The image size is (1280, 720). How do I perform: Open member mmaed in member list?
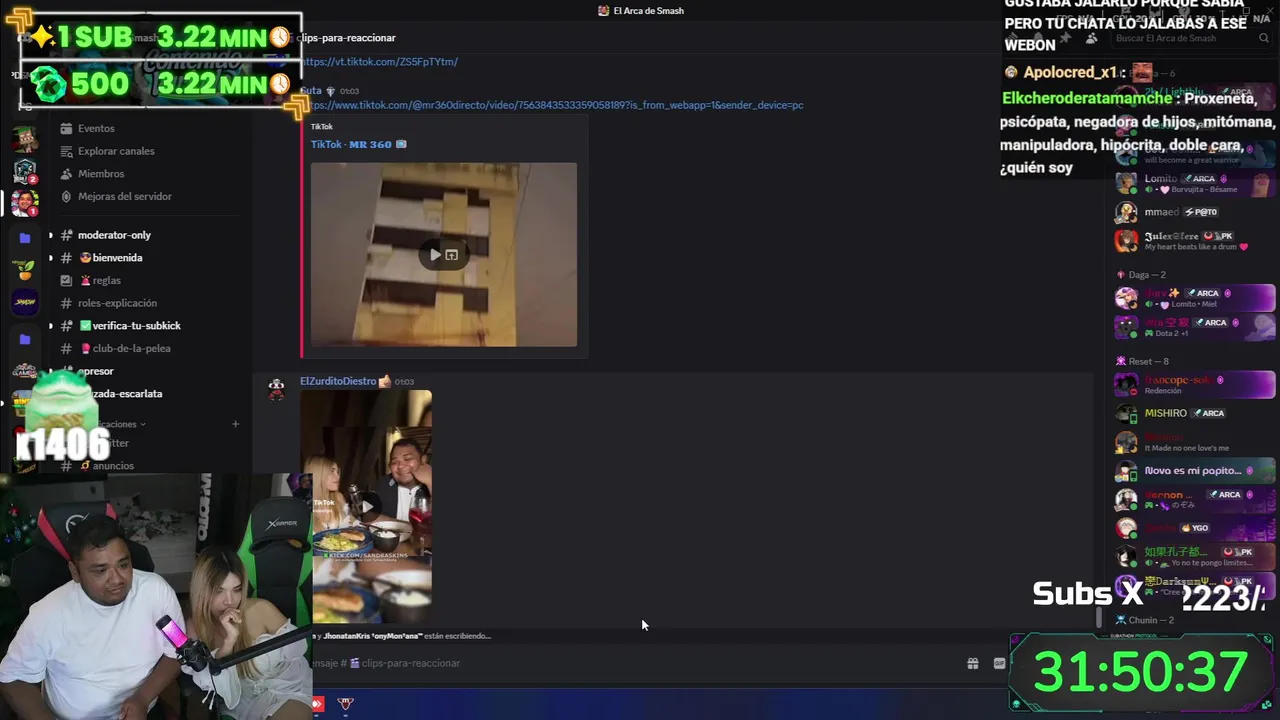(x=1195, y=212)
